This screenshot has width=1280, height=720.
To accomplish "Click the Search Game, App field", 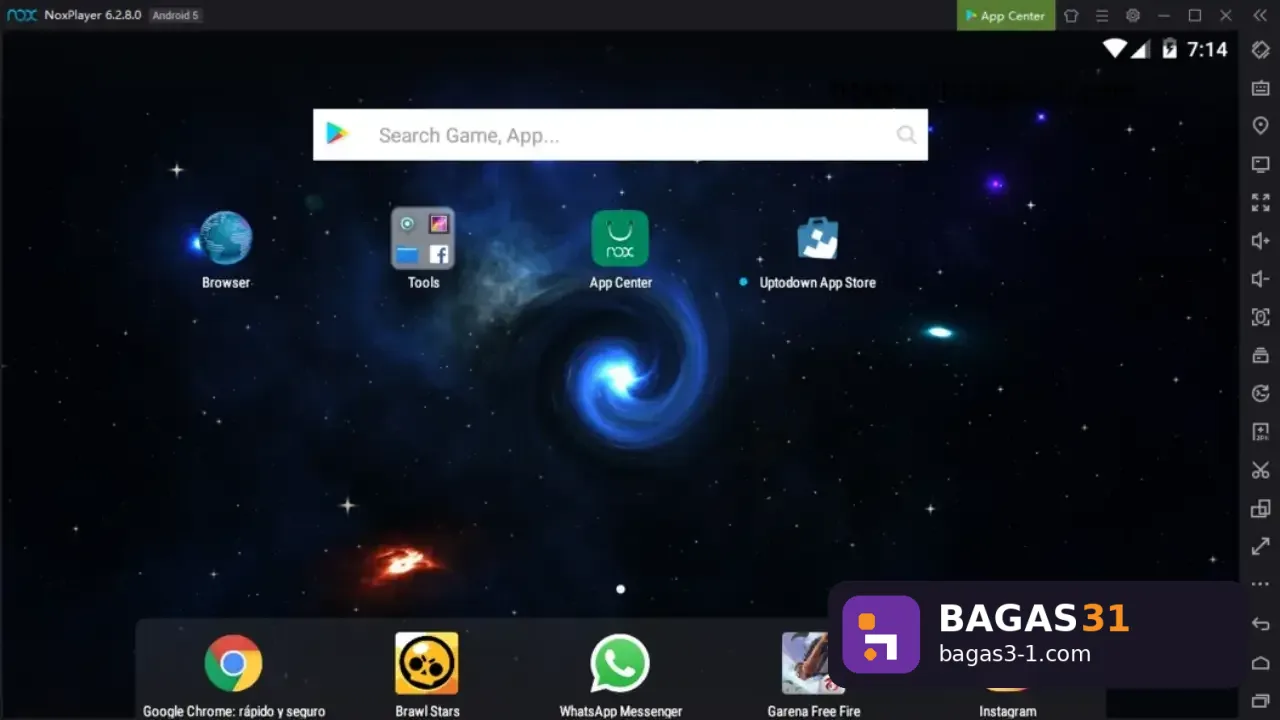I will point(620,135).
